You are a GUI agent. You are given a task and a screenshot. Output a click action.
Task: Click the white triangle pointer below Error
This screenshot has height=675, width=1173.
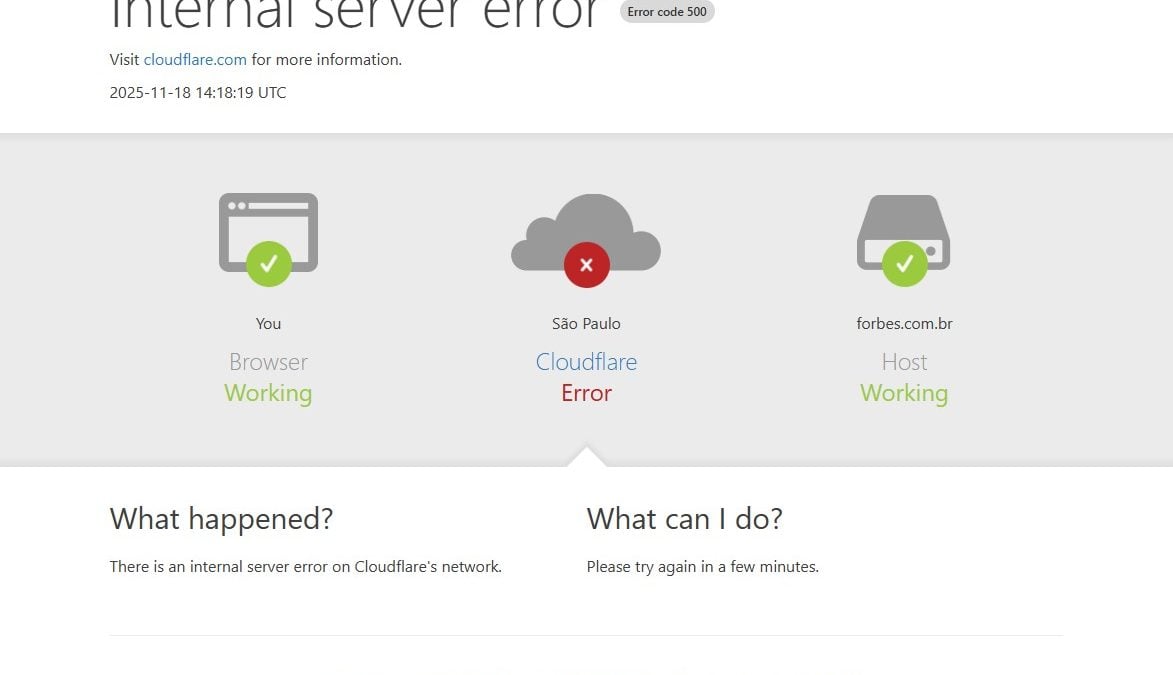coord(586,457)
